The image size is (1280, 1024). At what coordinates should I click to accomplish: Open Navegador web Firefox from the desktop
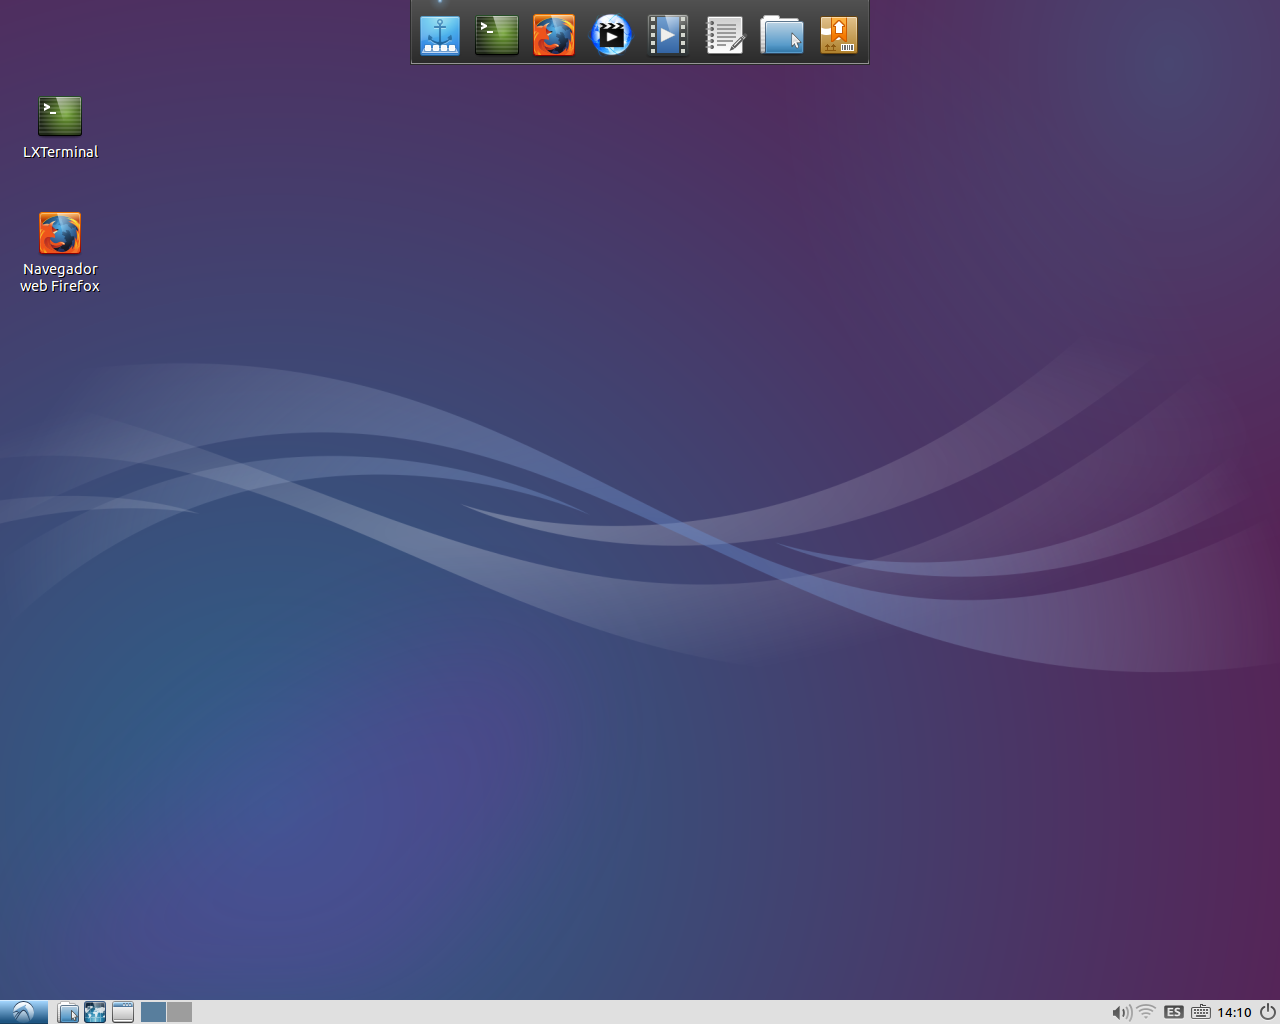[x=60, y=233]
